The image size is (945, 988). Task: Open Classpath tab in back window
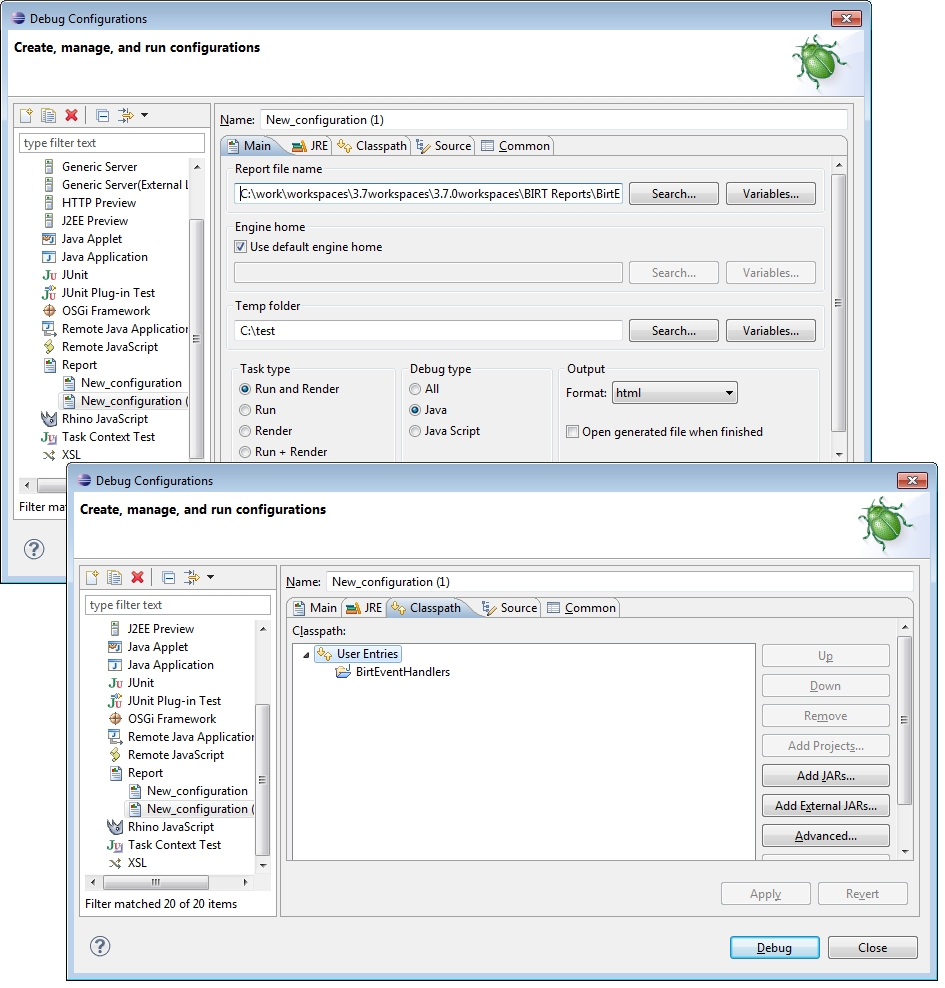(372, 146)
